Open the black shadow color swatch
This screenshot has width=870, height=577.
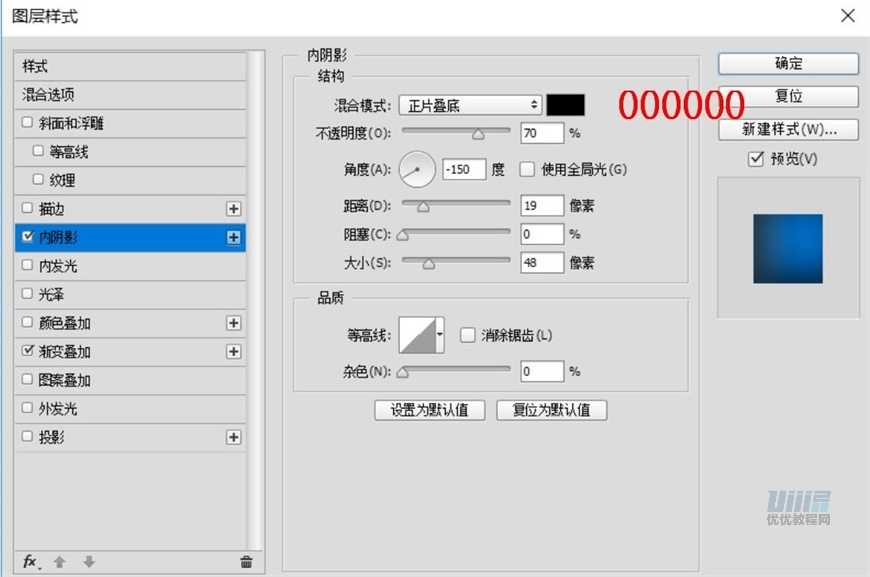click(565, 105)
